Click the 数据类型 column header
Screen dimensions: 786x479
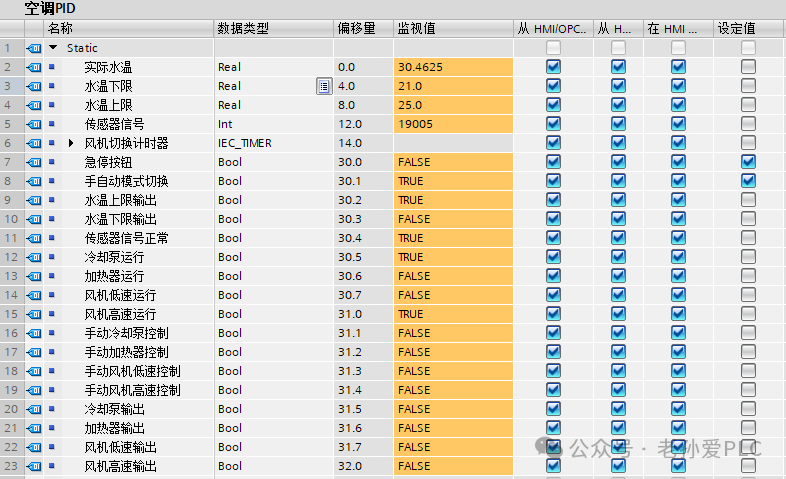(274, 29)
